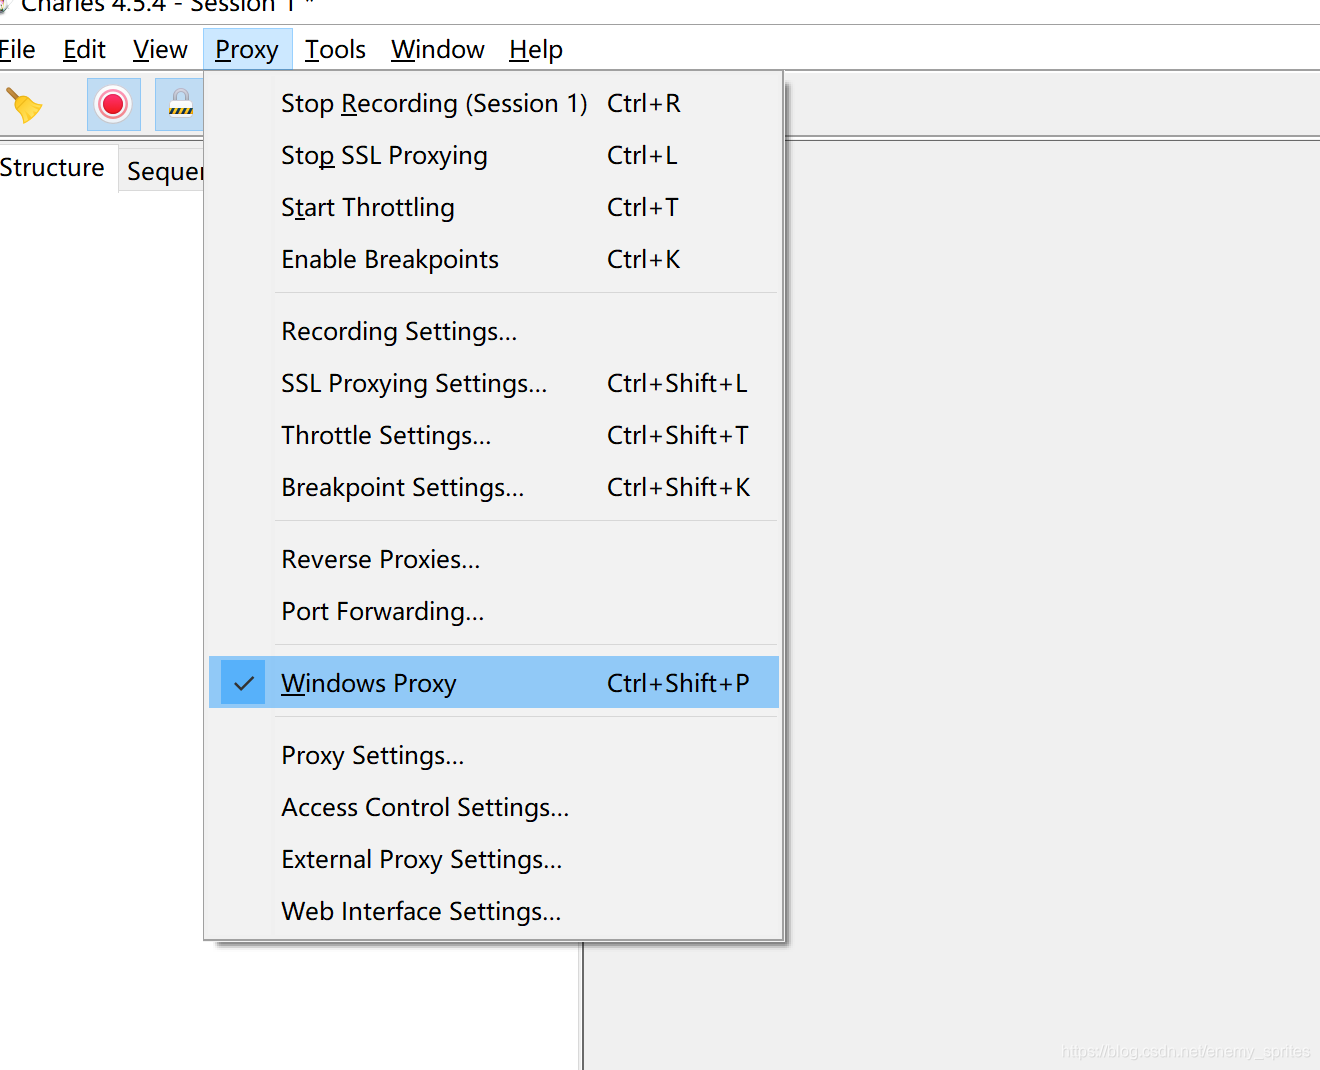The image size is (1320, 1070).
Task: Open Recording Settings...
Action: coord(494,332)
